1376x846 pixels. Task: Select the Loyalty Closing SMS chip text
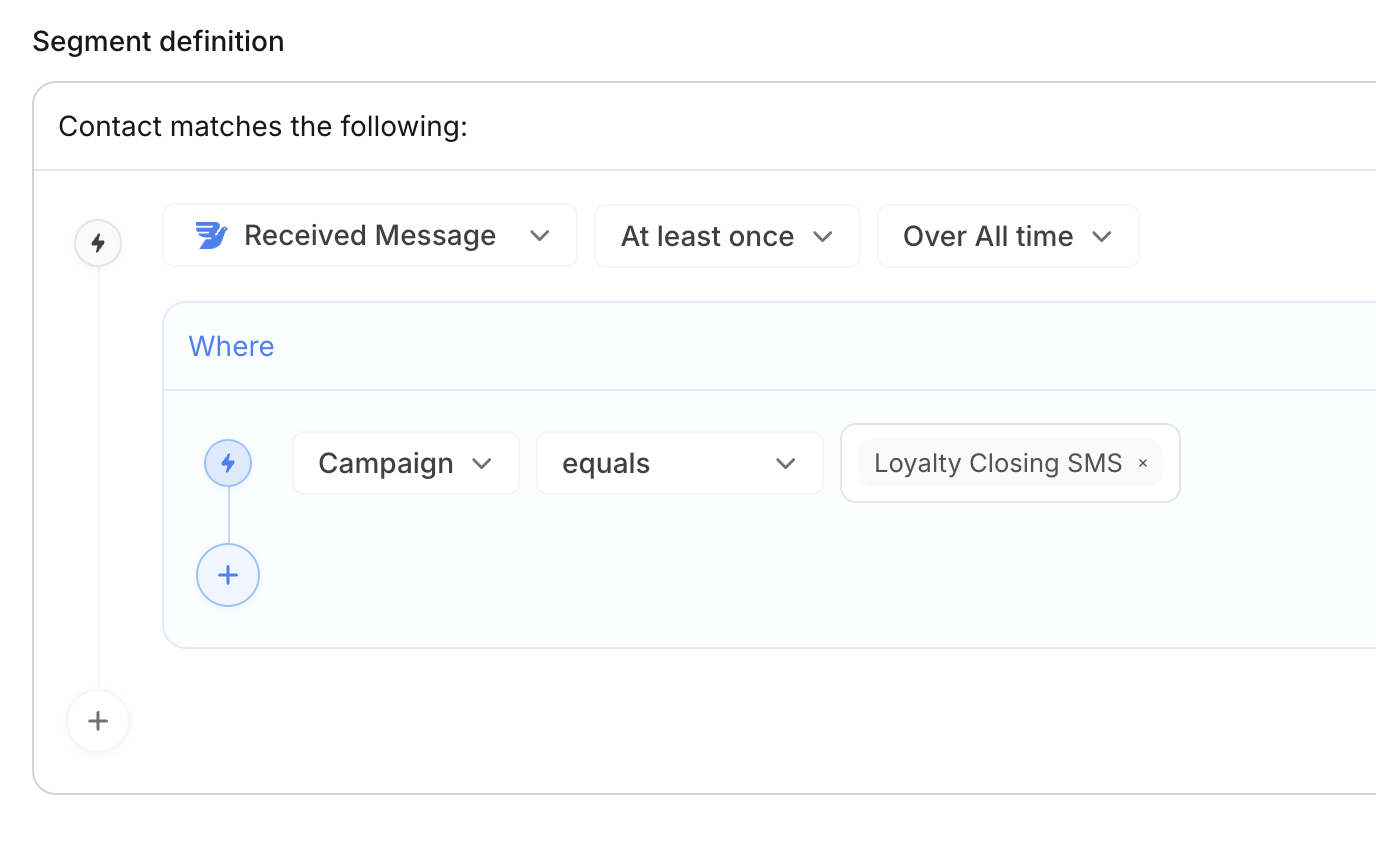click(x=997, y=463)
